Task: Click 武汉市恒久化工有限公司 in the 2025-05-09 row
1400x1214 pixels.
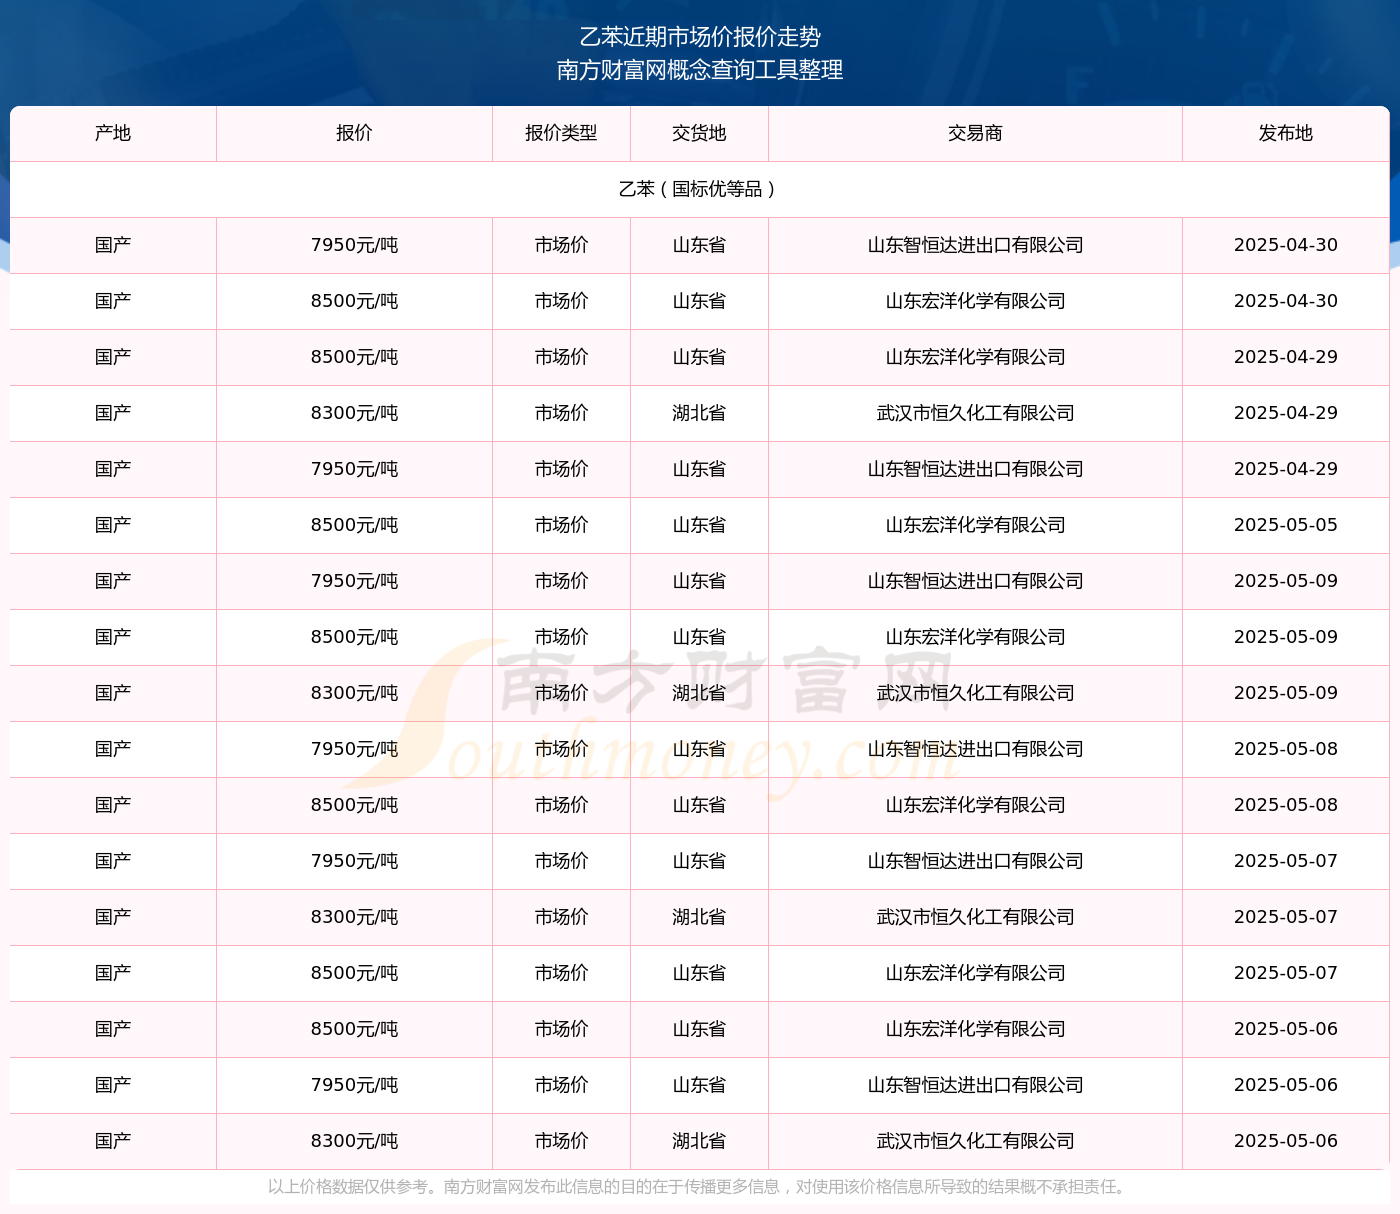Action: pos(975,693)
